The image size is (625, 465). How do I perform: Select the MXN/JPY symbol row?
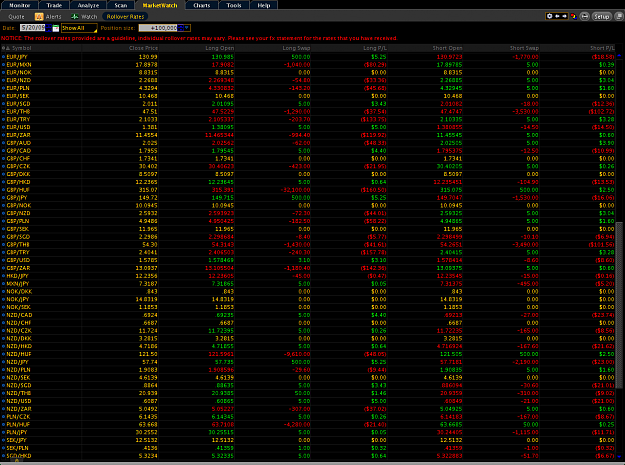coord(308,284)
